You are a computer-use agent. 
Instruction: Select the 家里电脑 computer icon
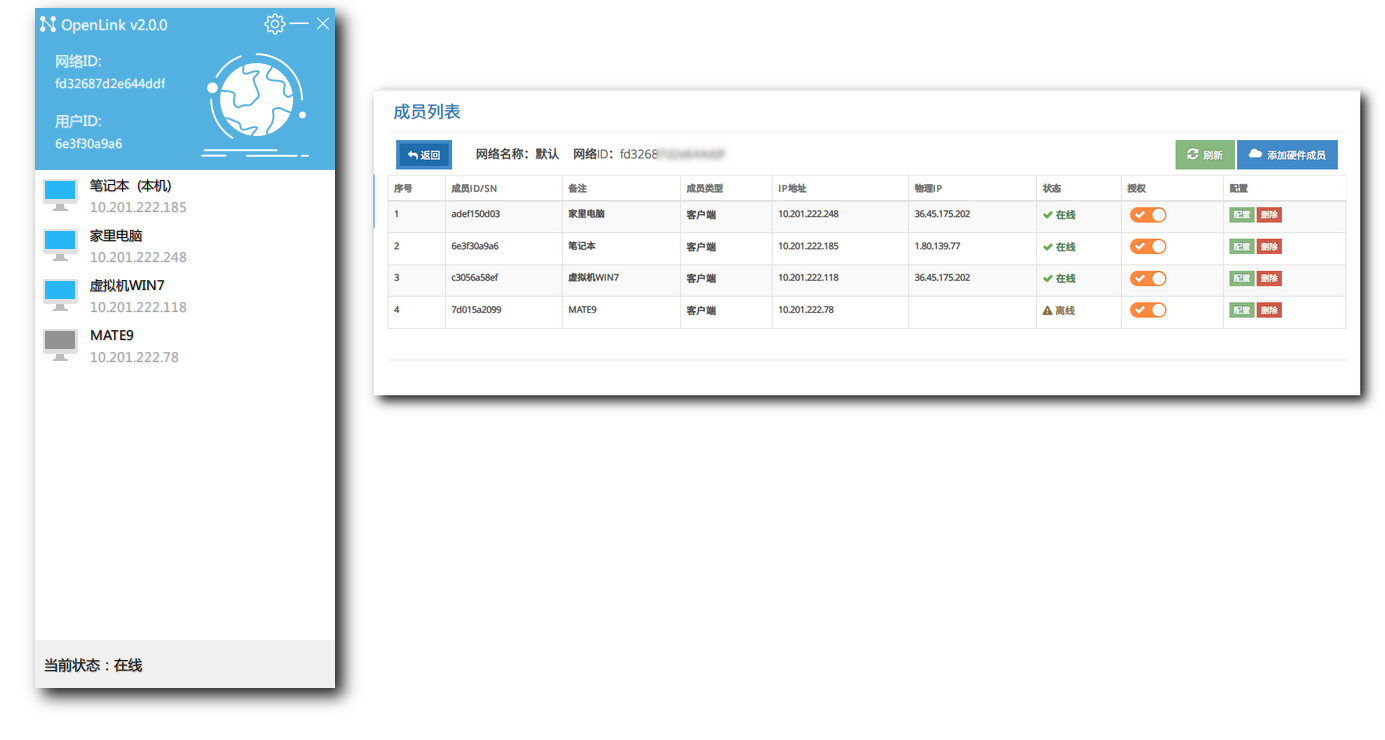click(x=60, y=244)
